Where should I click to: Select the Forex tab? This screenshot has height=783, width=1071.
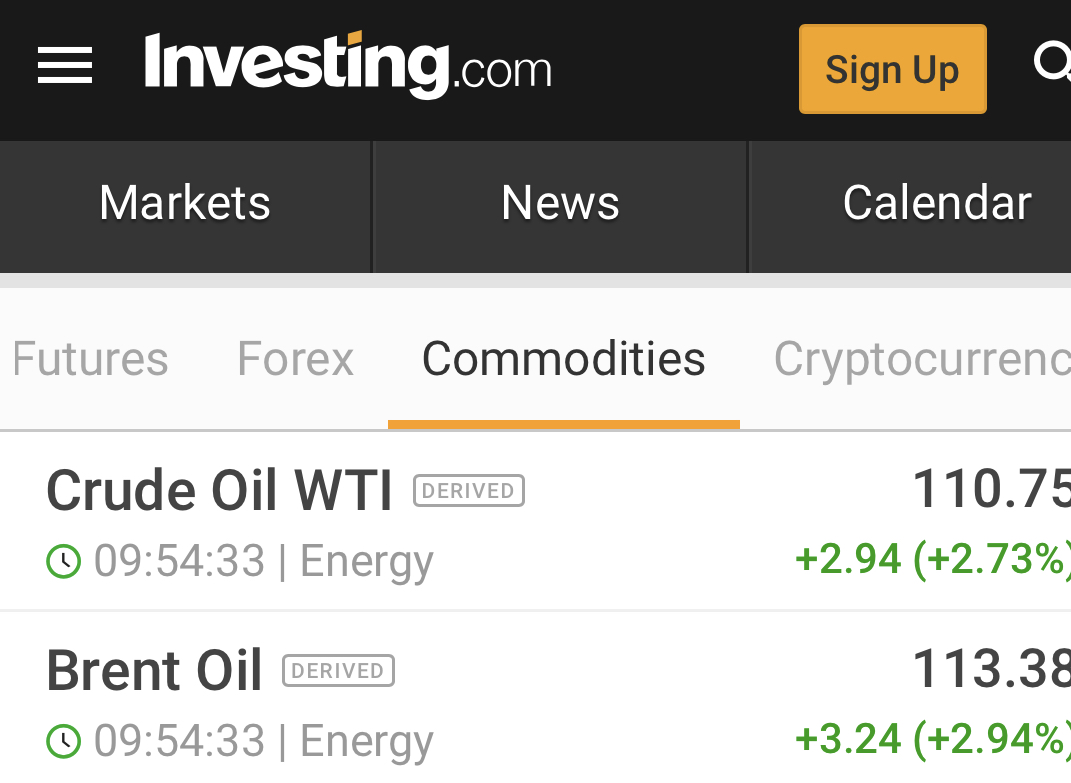(295, 359)
